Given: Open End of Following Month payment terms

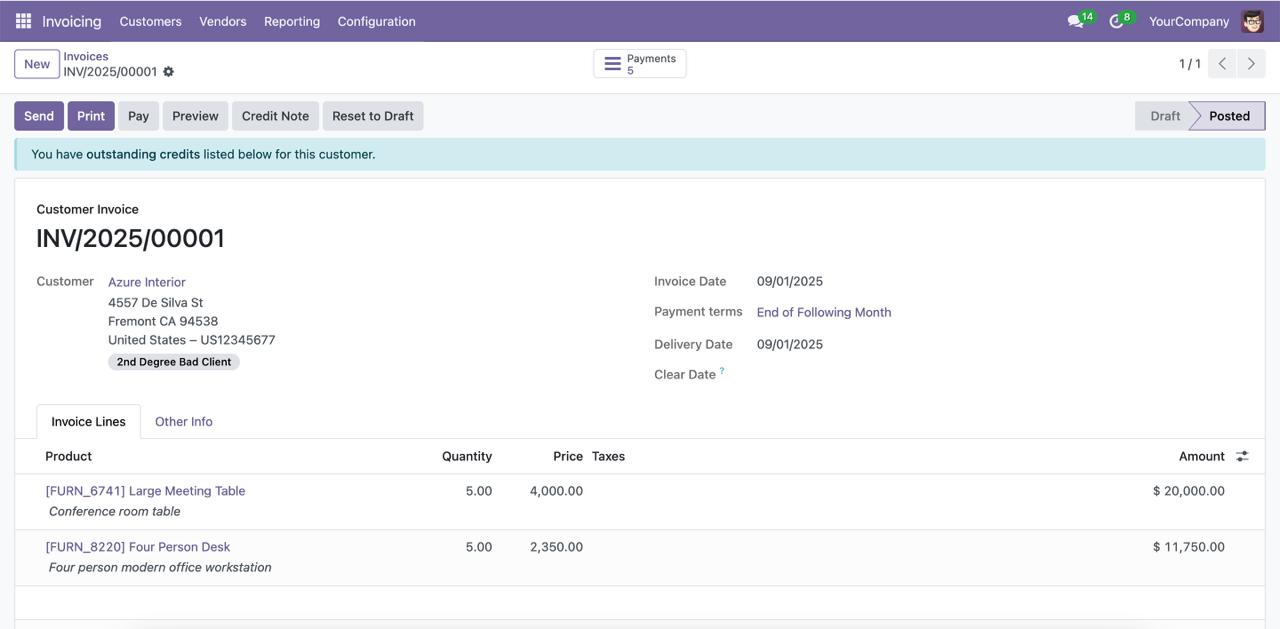Looking at the screenshot, I should coord(824,312).
